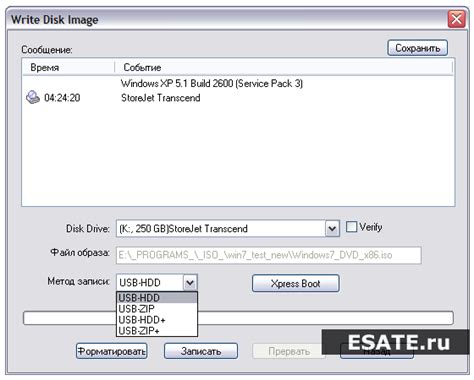Viewport: 474px width, 380px height.
Task: Collapse the Метод записи dropdown arrow
Action: 190,283
